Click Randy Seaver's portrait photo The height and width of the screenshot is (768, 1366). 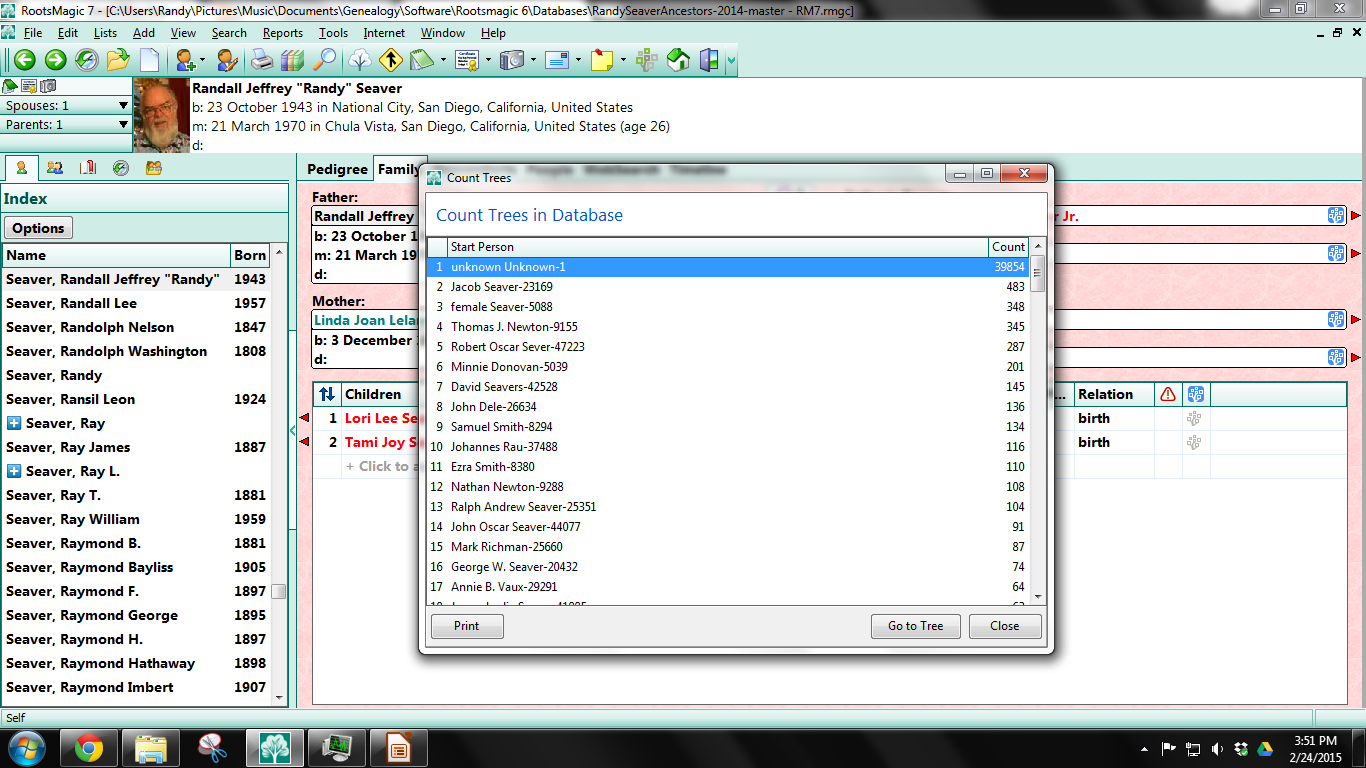click(x=161, y=115)
